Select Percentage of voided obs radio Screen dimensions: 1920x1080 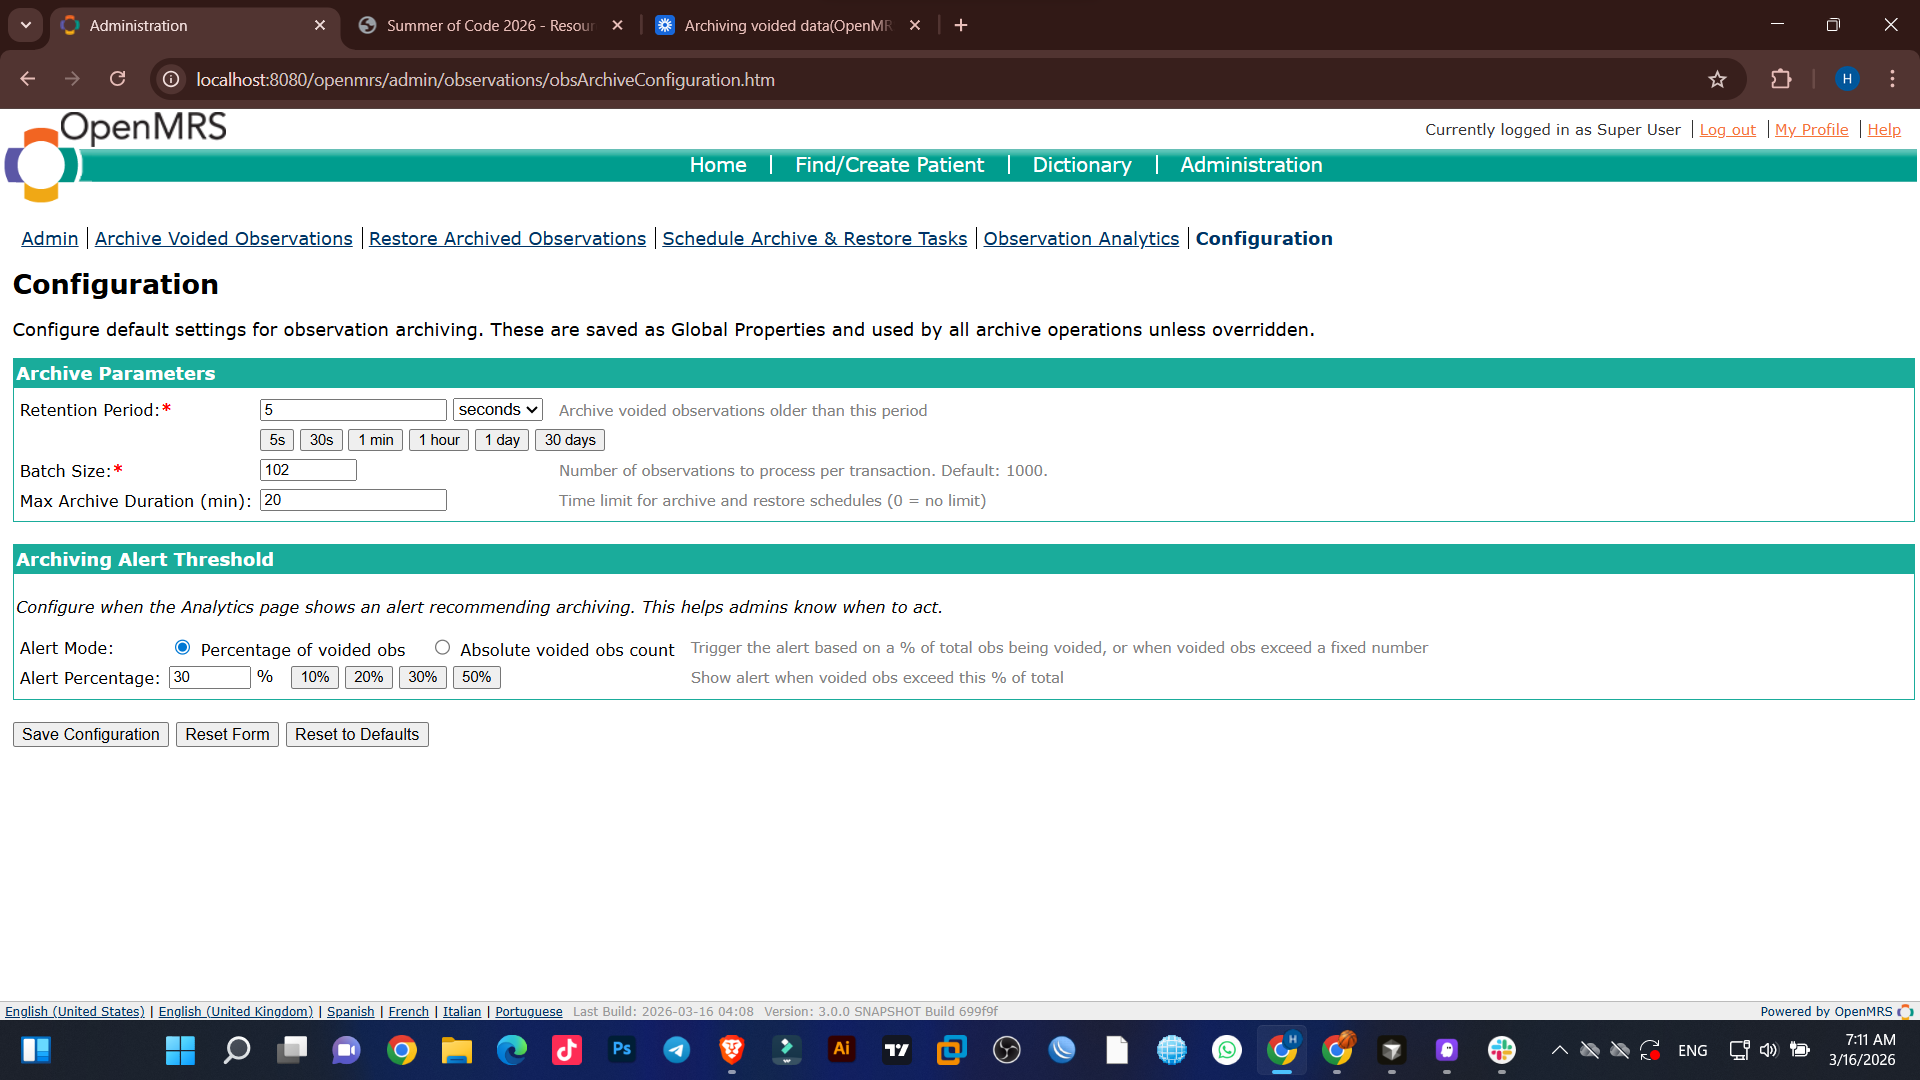tap(182, 648)
